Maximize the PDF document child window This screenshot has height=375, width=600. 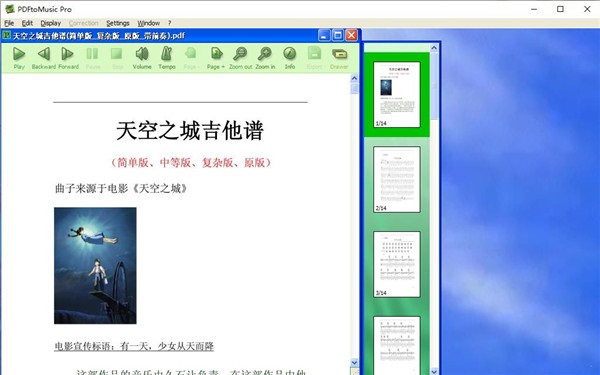[338, 36]
